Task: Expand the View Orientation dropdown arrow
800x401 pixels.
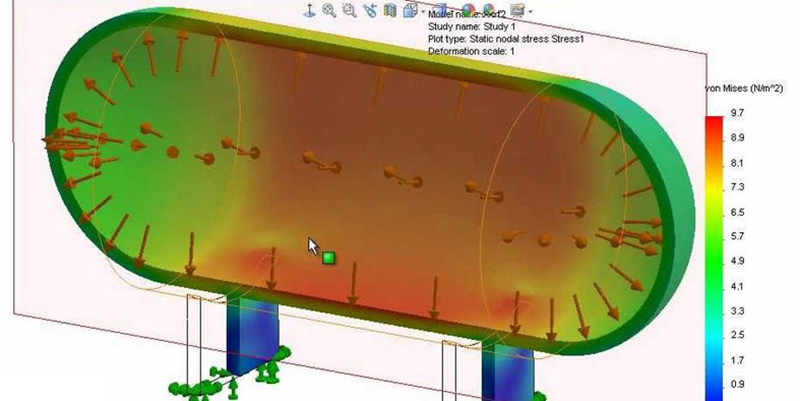Action: pos(422,11)
